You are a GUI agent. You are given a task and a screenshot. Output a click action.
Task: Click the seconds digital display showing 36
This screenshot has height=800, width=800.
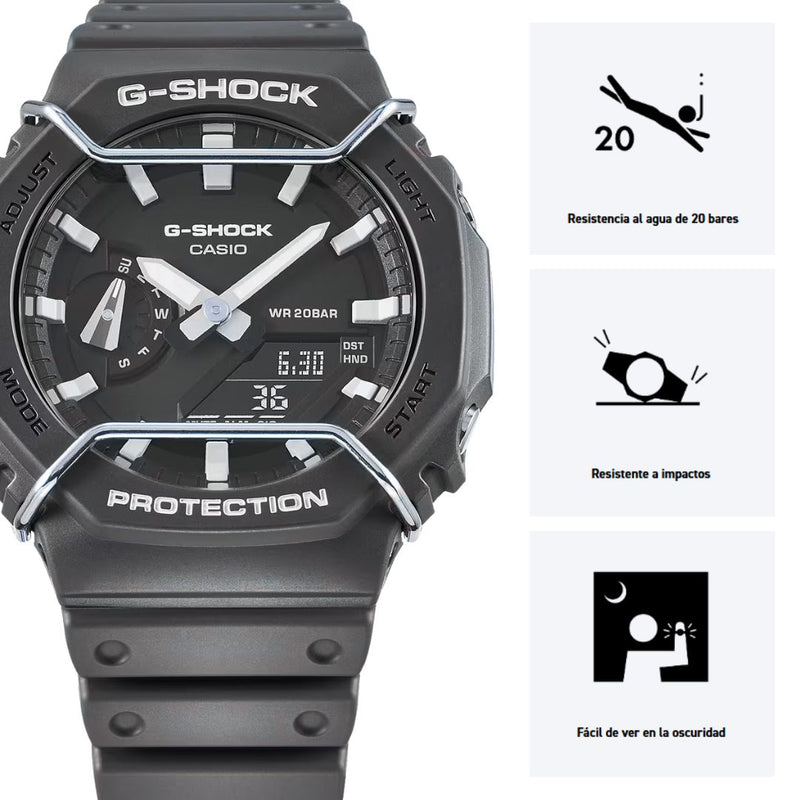click(270, 397)
